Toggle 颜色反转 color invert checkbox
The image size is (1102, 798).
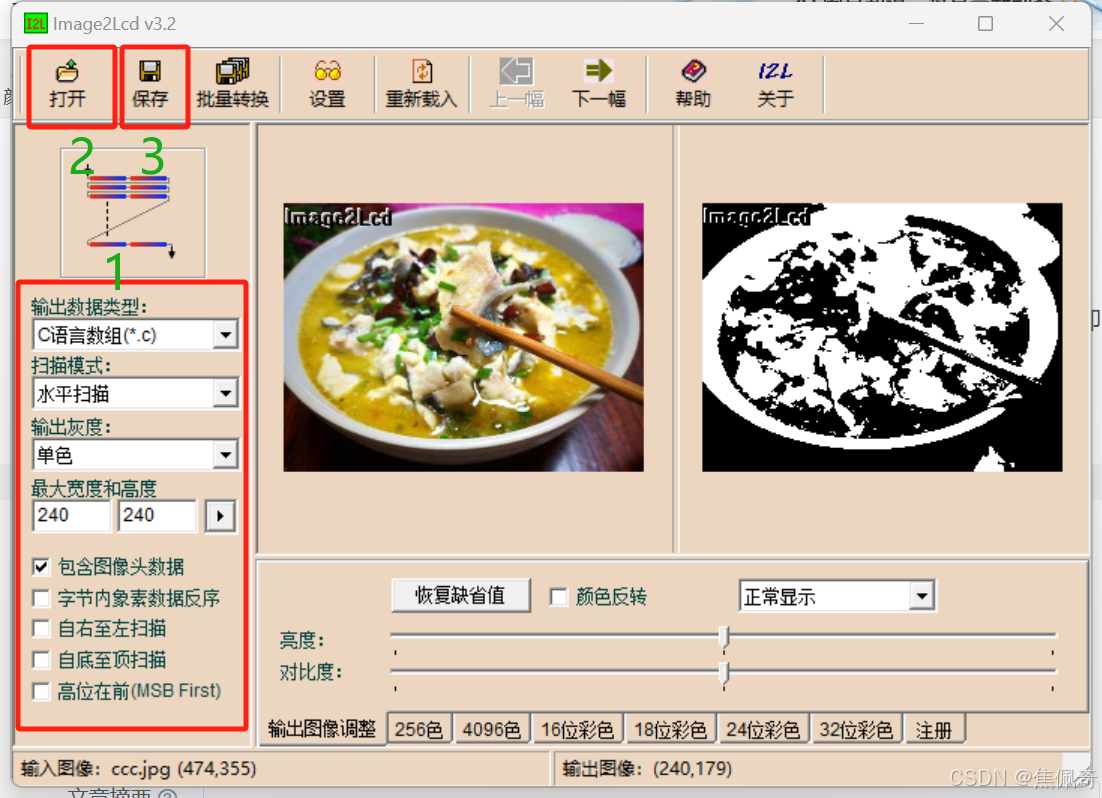[x=559, y=597]
